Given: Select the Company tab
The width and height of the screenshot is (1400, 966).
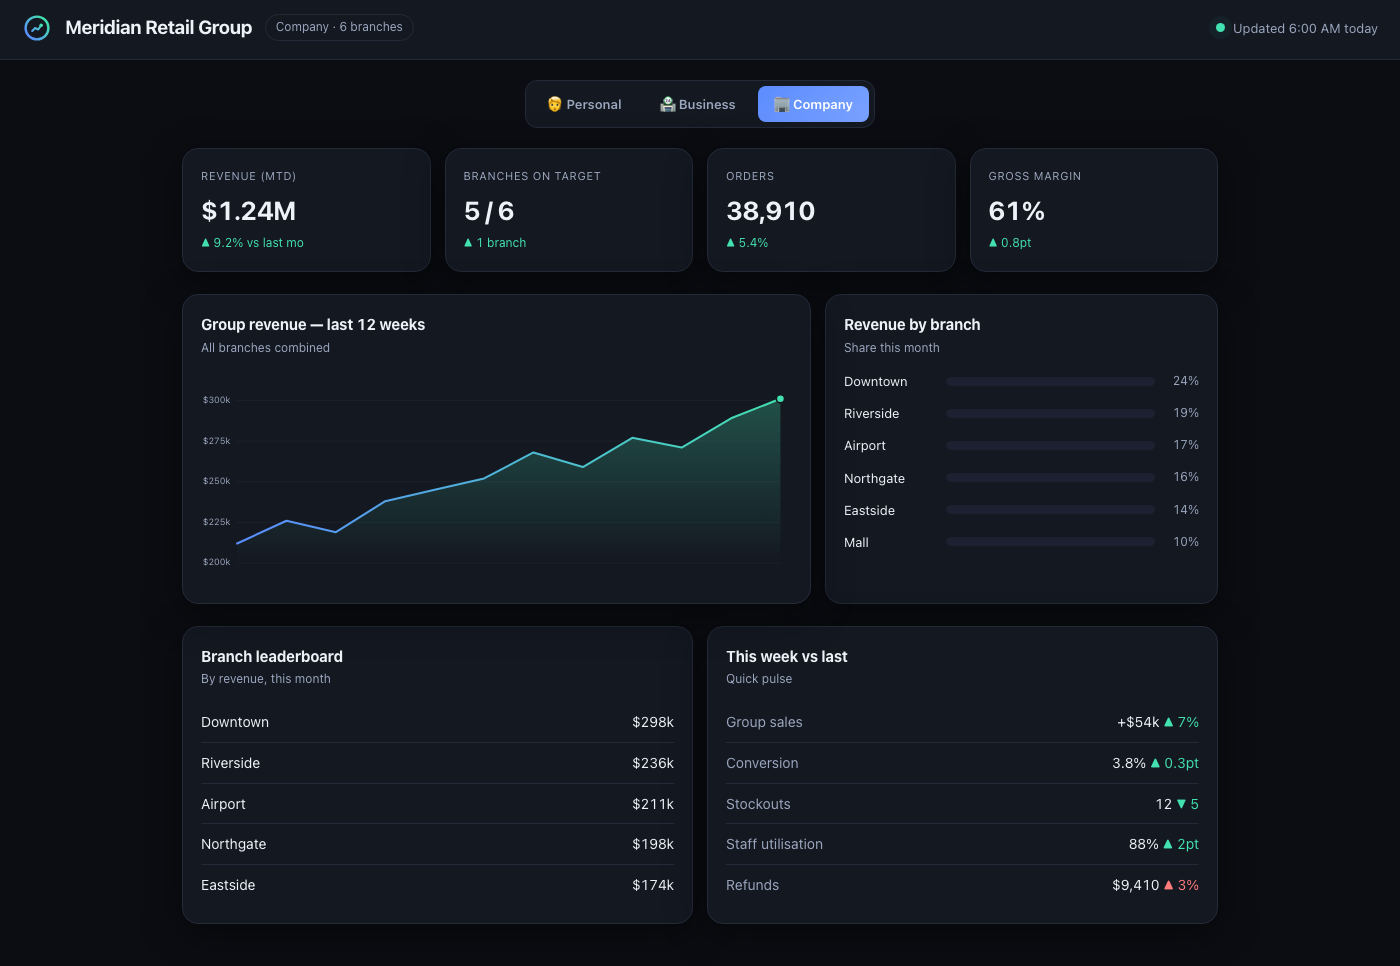Looking at the screenshot, I should point(813,104).
